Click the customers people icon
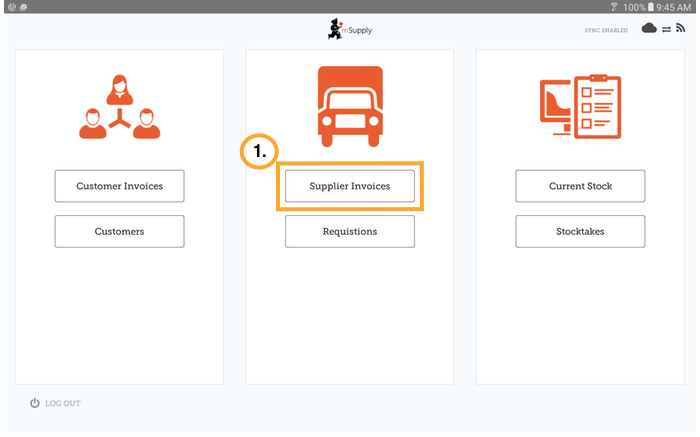 coord(119,107)
